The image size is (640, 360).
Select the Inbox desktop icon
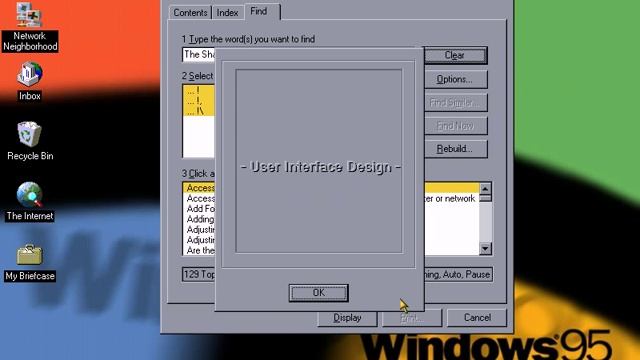tap(29, 82)
